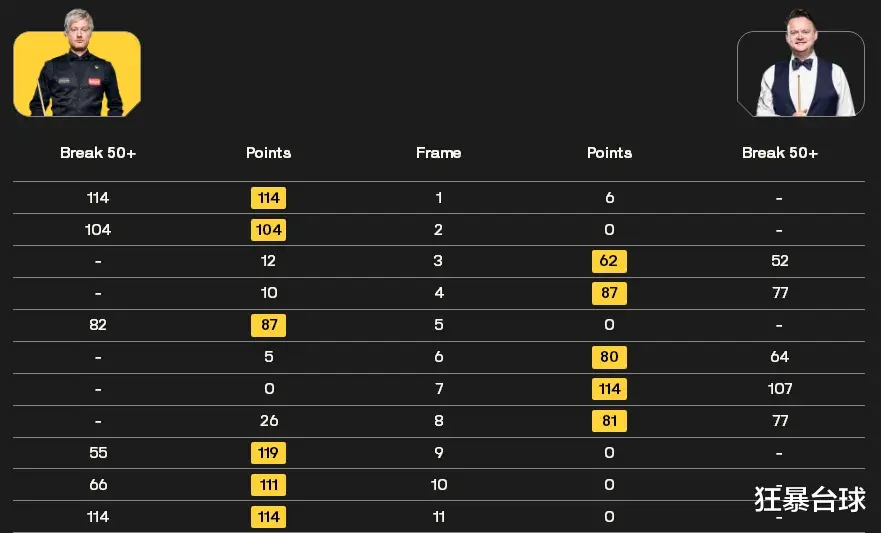The height and width of the screenshot is (533, 881).
Task: Click the left Break 50+ column header
Action: click(x=98, y=153)
